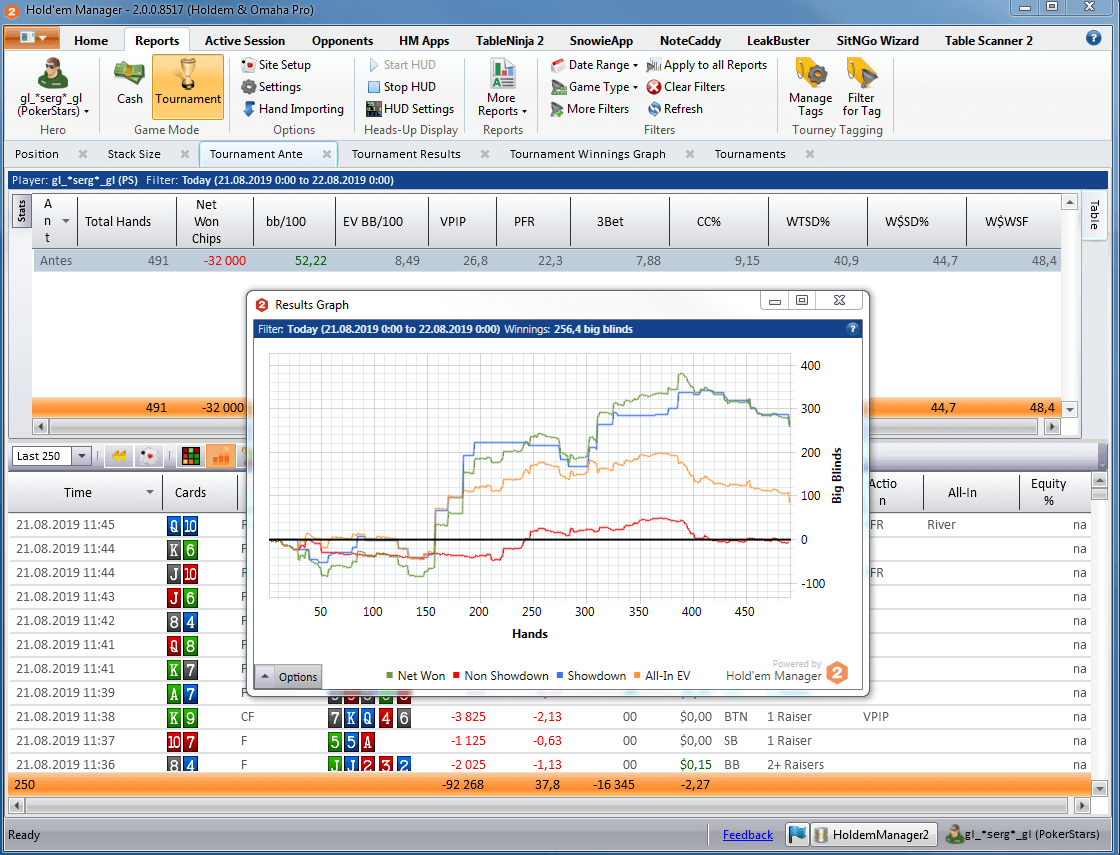Open the Stack Size report tab
1120x855 pixels.
click(134, 154)
